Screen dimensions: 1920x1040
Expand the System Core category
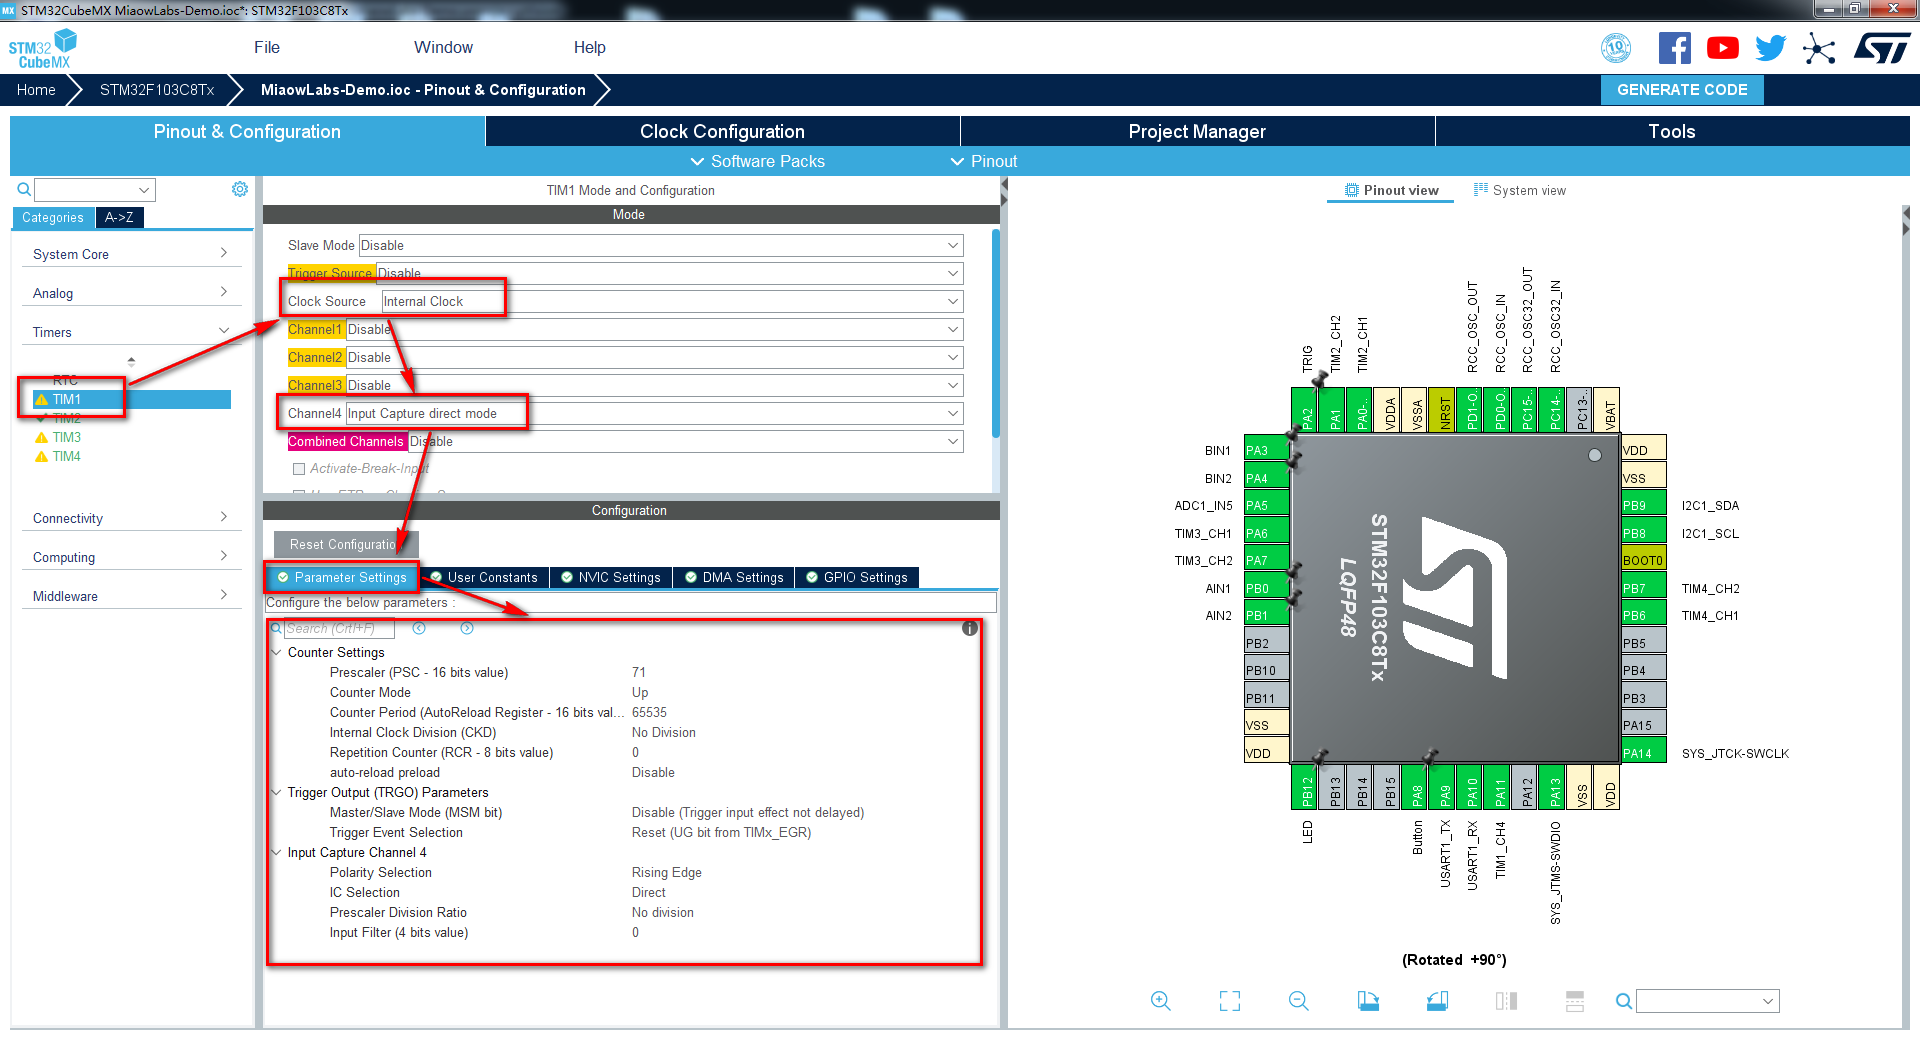(131, 254)
